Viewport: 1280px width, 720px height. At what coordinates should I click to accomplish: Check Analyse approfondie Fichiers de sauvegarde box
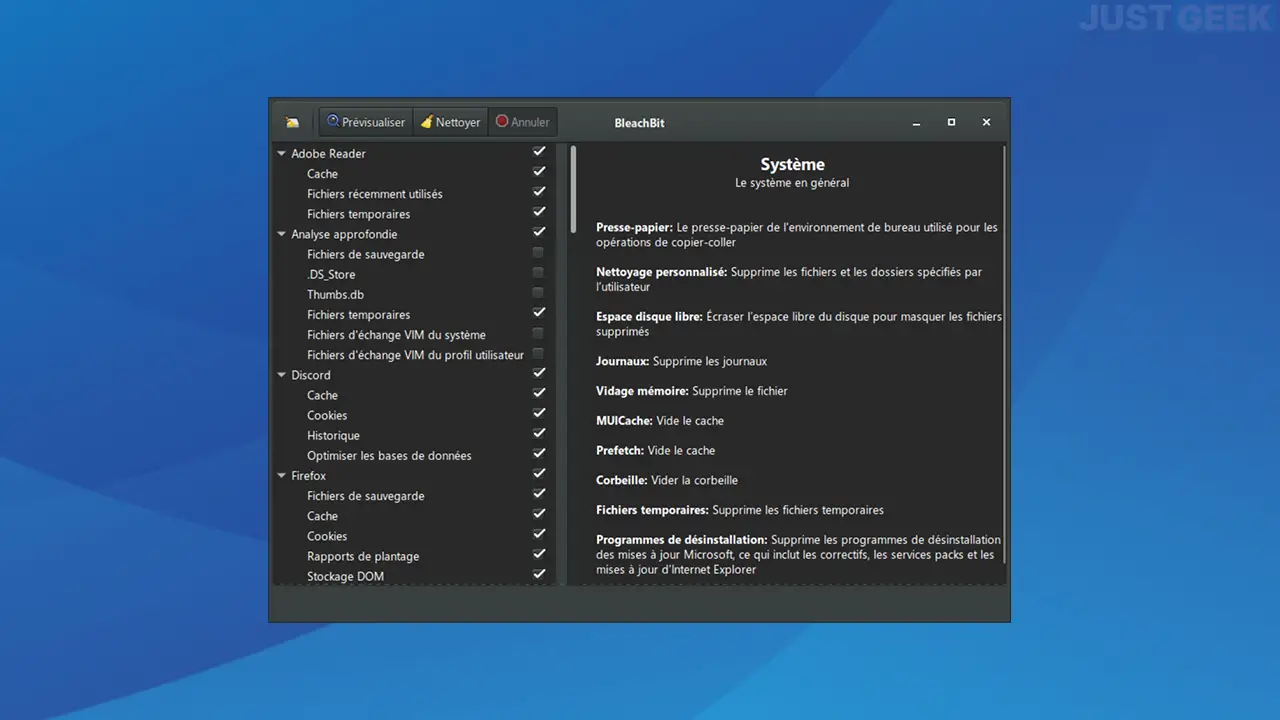coord(539,253)
